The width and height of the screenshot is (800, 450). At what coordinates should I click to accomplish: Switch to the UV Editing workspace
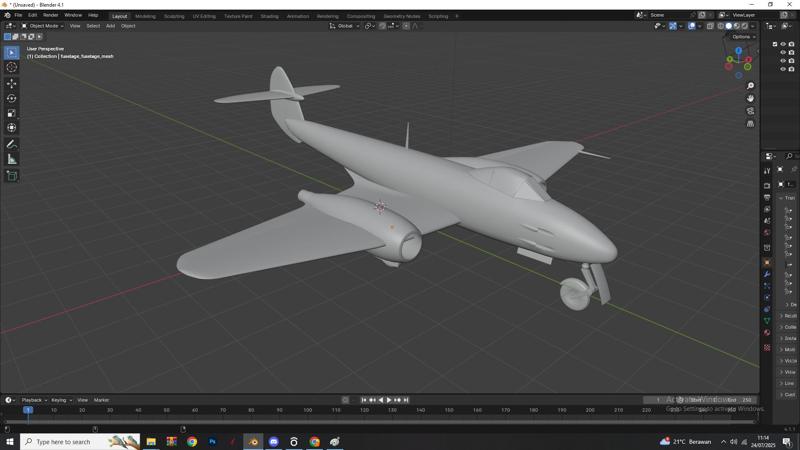tap(204, 16)
